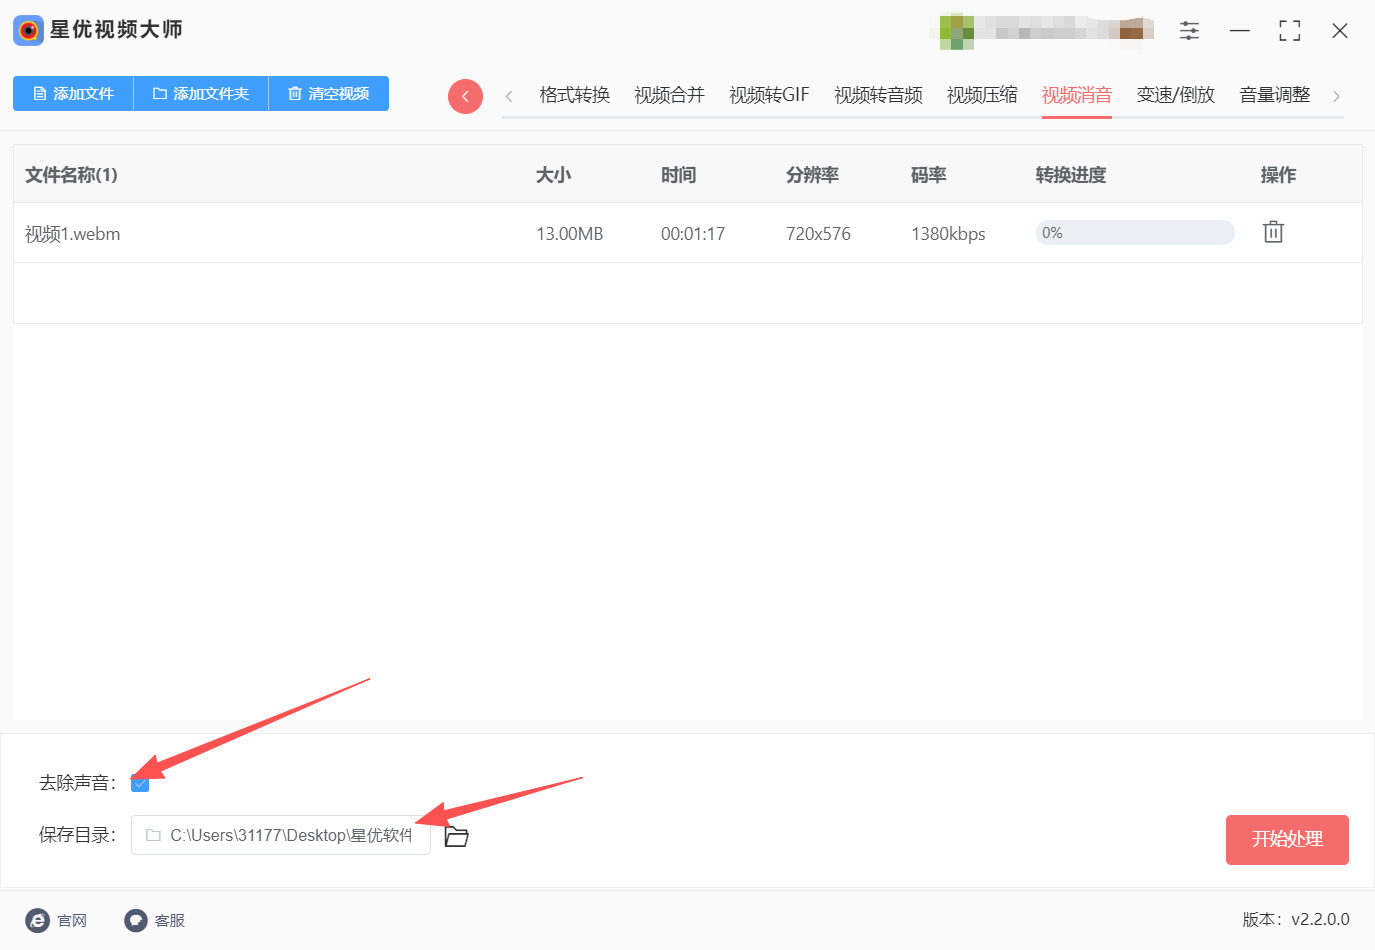Click the 版本: v2.2.0.0 version text
Viewport: 1375px width, 950px height.
coord(1296,919)
